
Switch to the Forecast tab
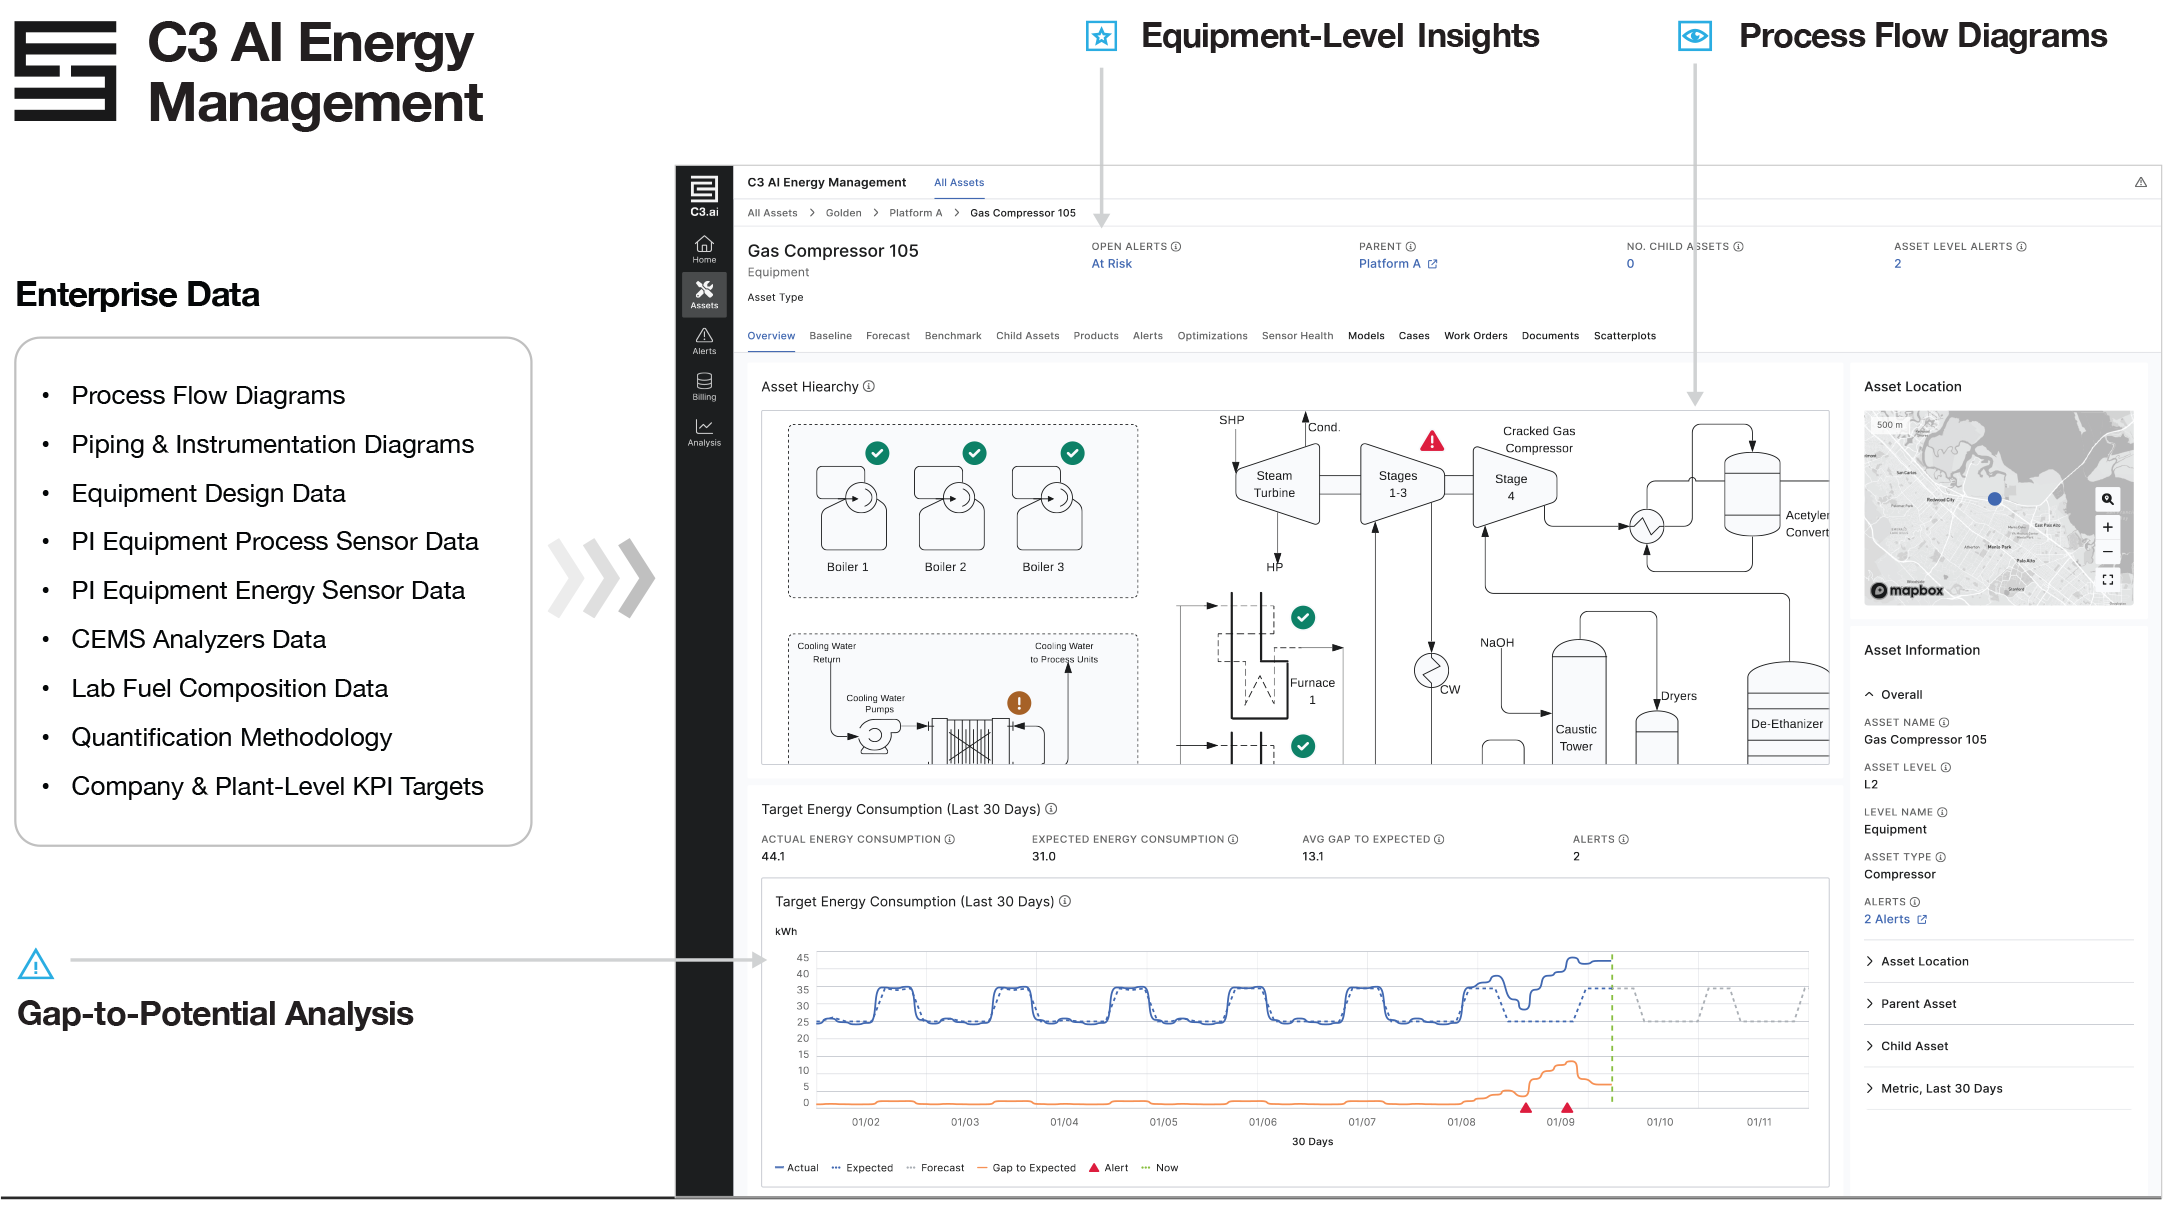click(888, 336)
